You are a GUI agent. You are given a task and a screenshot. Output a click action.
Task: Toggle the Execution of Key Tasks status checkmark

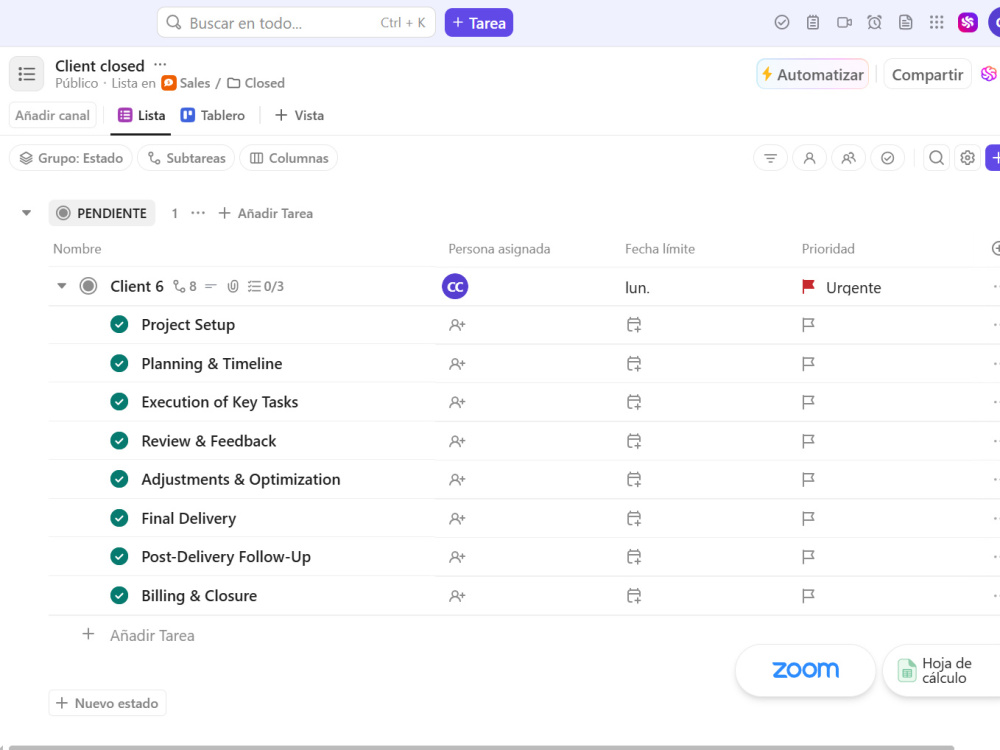(119, 402)
